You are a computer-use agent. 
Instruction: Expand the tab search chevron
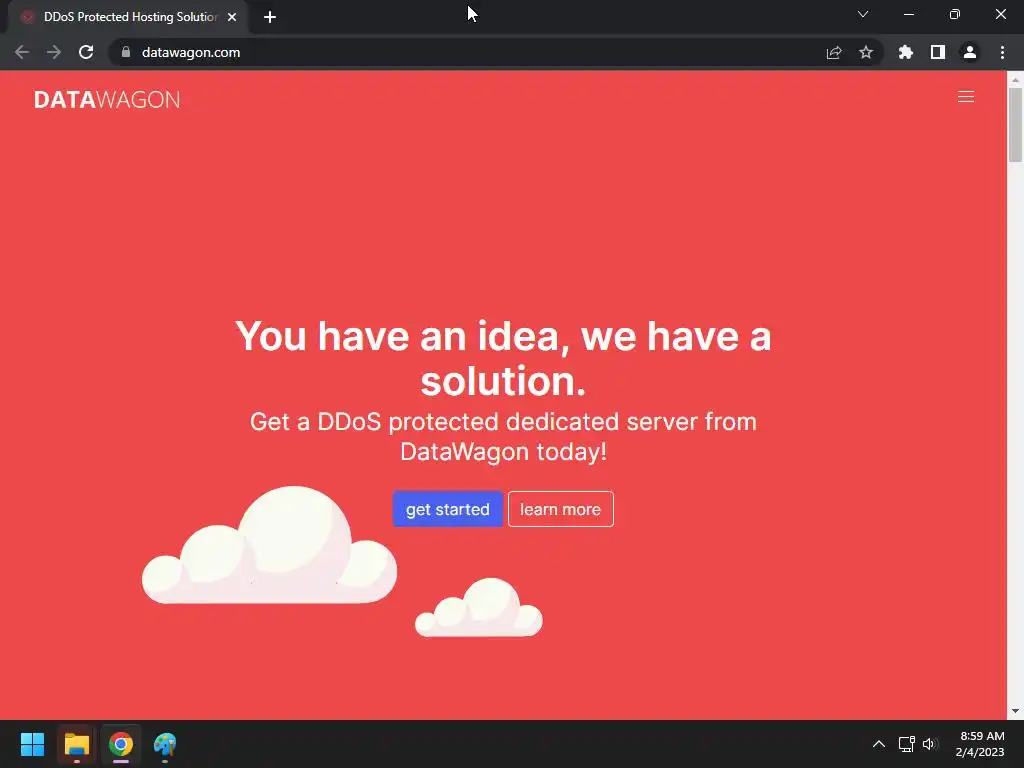(863, 14)
